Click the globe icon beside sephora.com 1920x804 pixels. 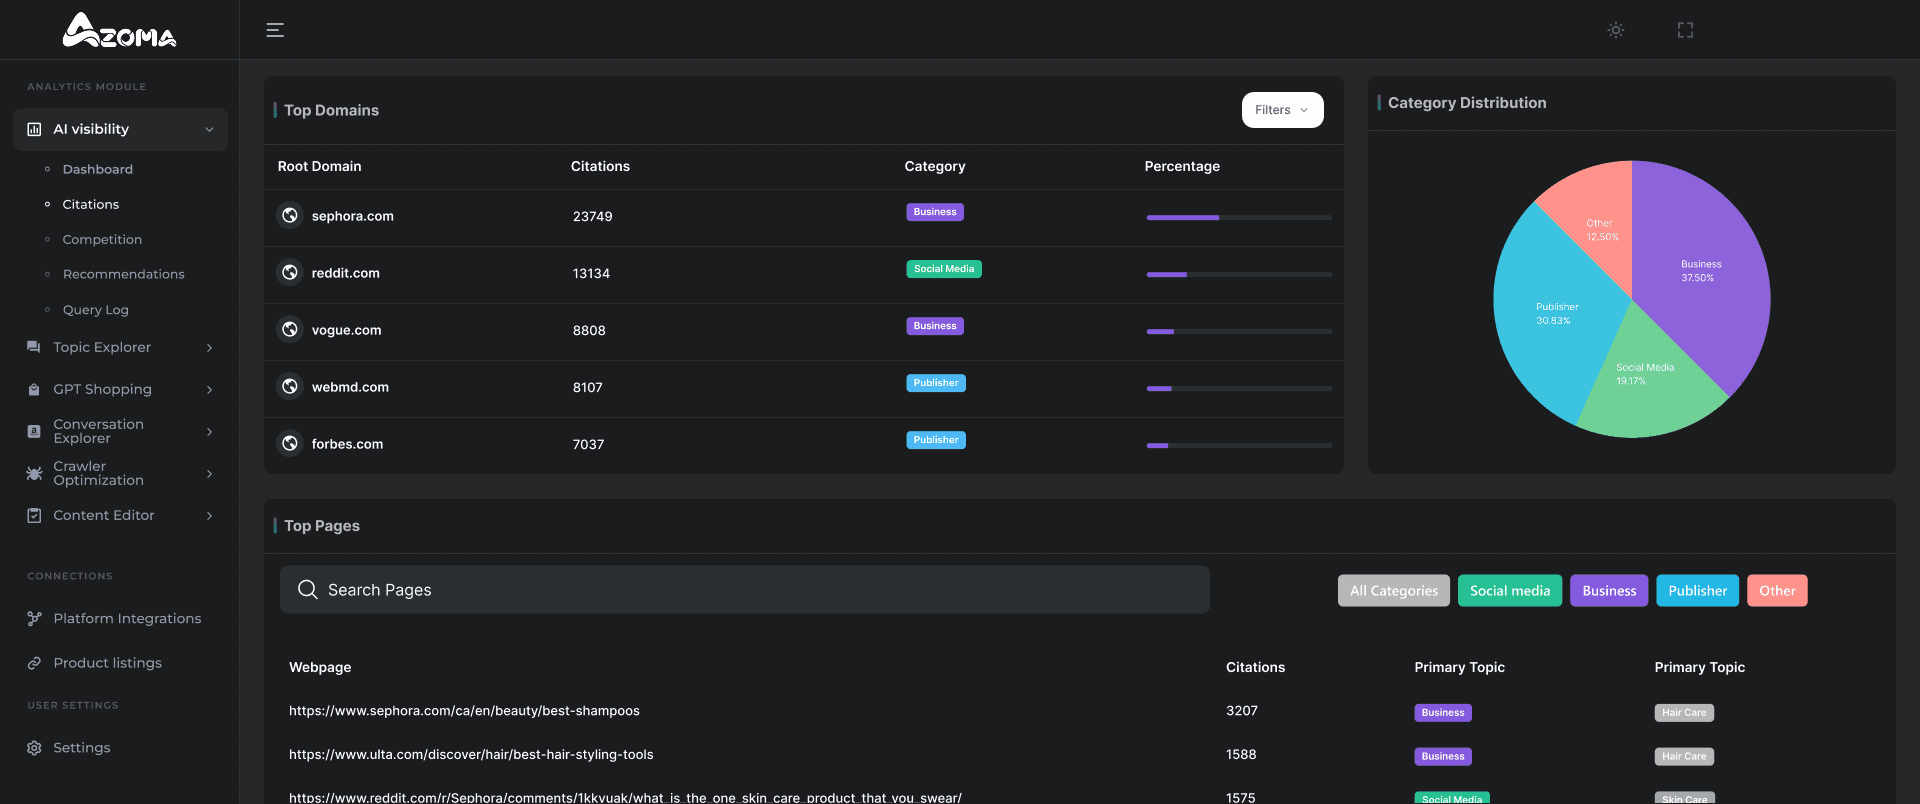290,215
